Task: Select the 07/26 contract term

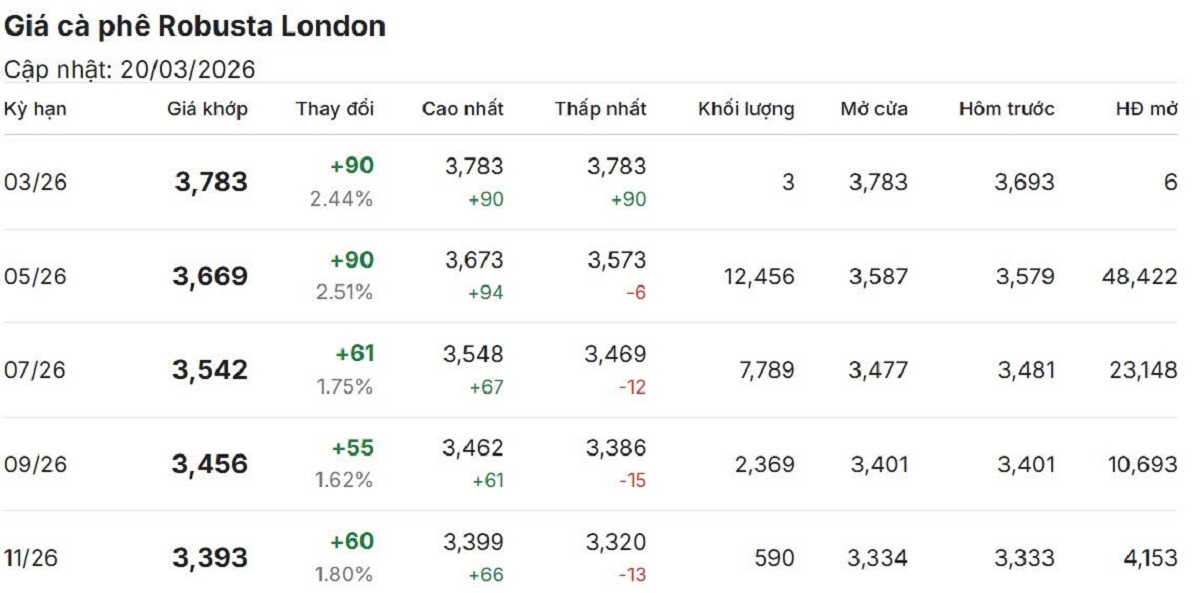Action: (x=35, y=371)
